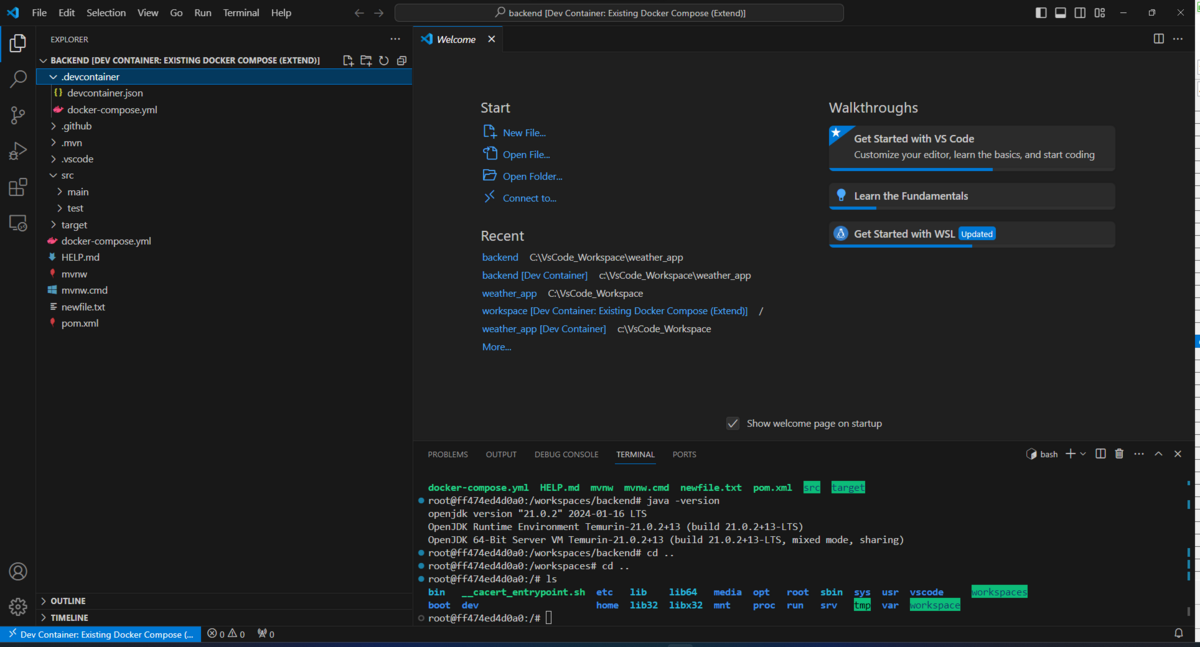Click the command center search box
The image size is (1200, 647).
point(619,13)
